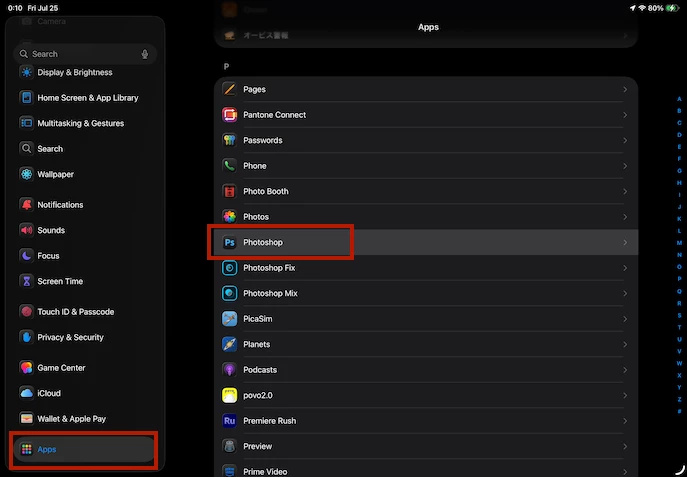Click the chevron on the Passwords row
The width and height of the screenshot is (687, 477).
coord(625,140)
